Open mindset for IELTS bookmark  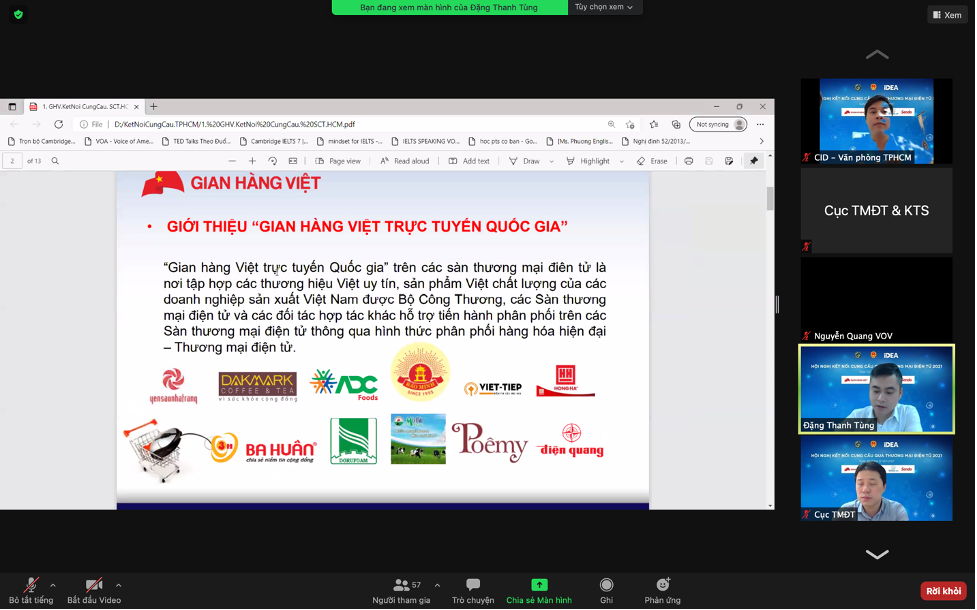point(350,141)
